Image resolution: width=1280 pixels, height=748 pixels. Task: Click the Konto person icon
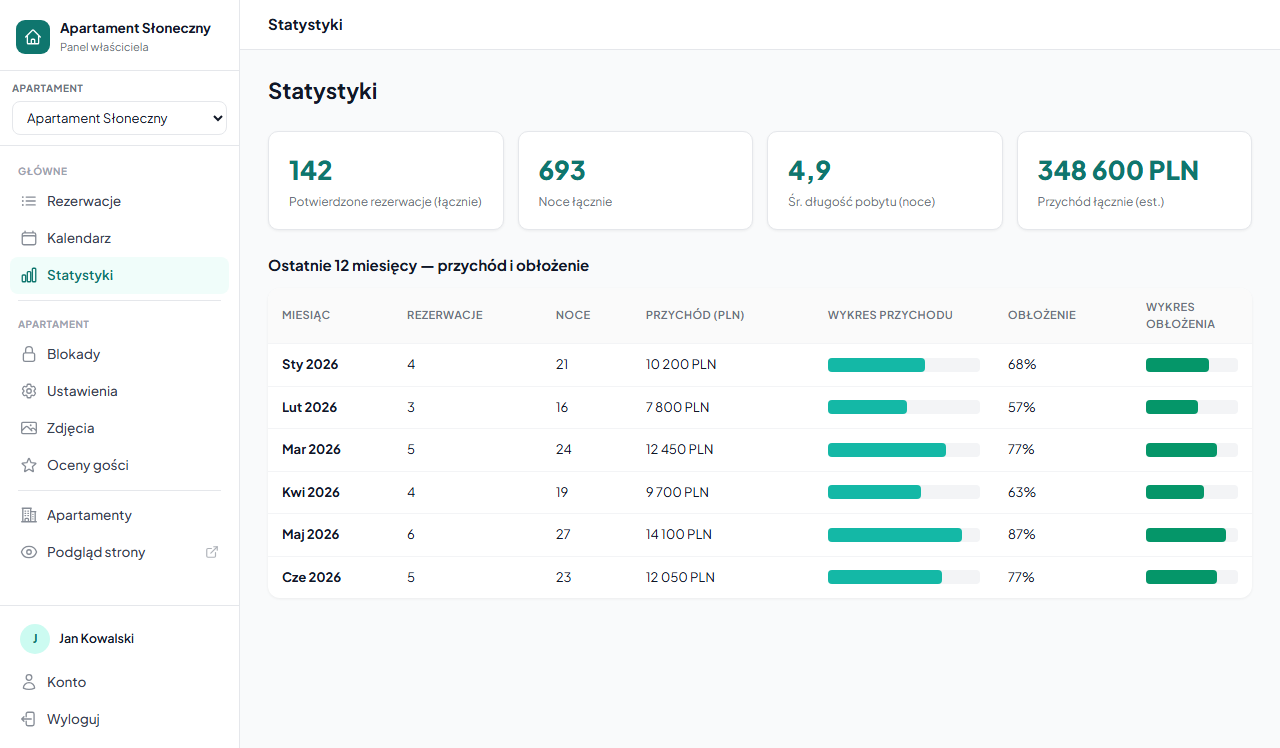pos(29,682)
